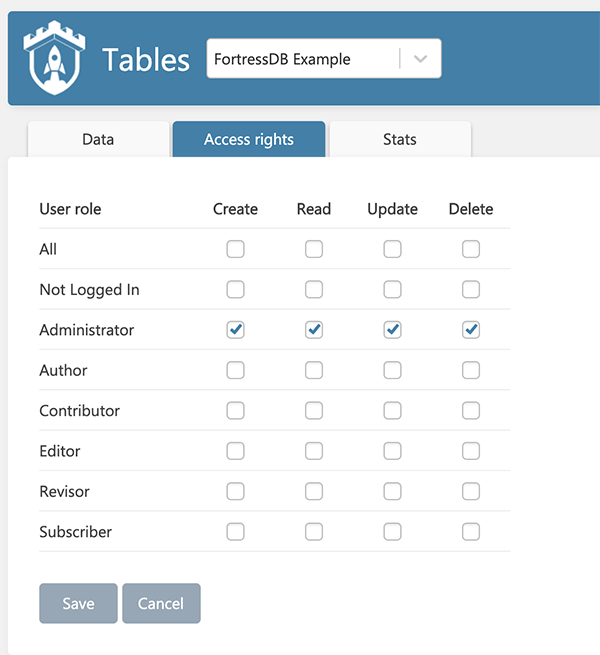This screenshot has width=600, height=655.
Task: Allow Contributor to Create records
Action: click(235, 411)
